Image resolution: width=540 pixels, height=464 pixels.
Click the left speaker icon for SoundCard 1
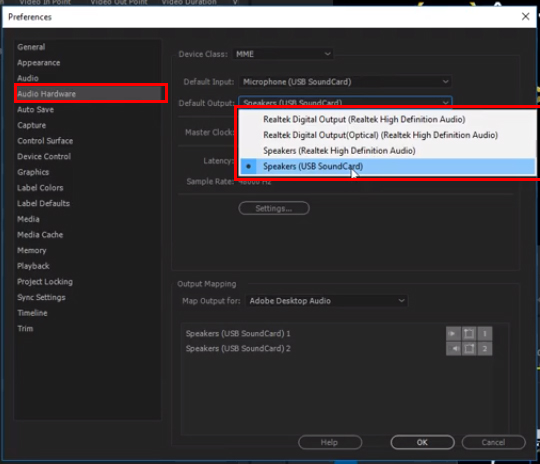tap(453, 333)
